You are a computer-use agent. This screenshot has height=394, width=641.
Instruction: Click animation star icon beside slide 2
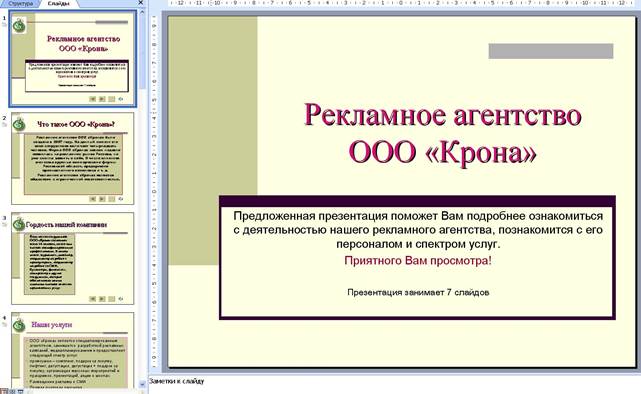point(4,125)
